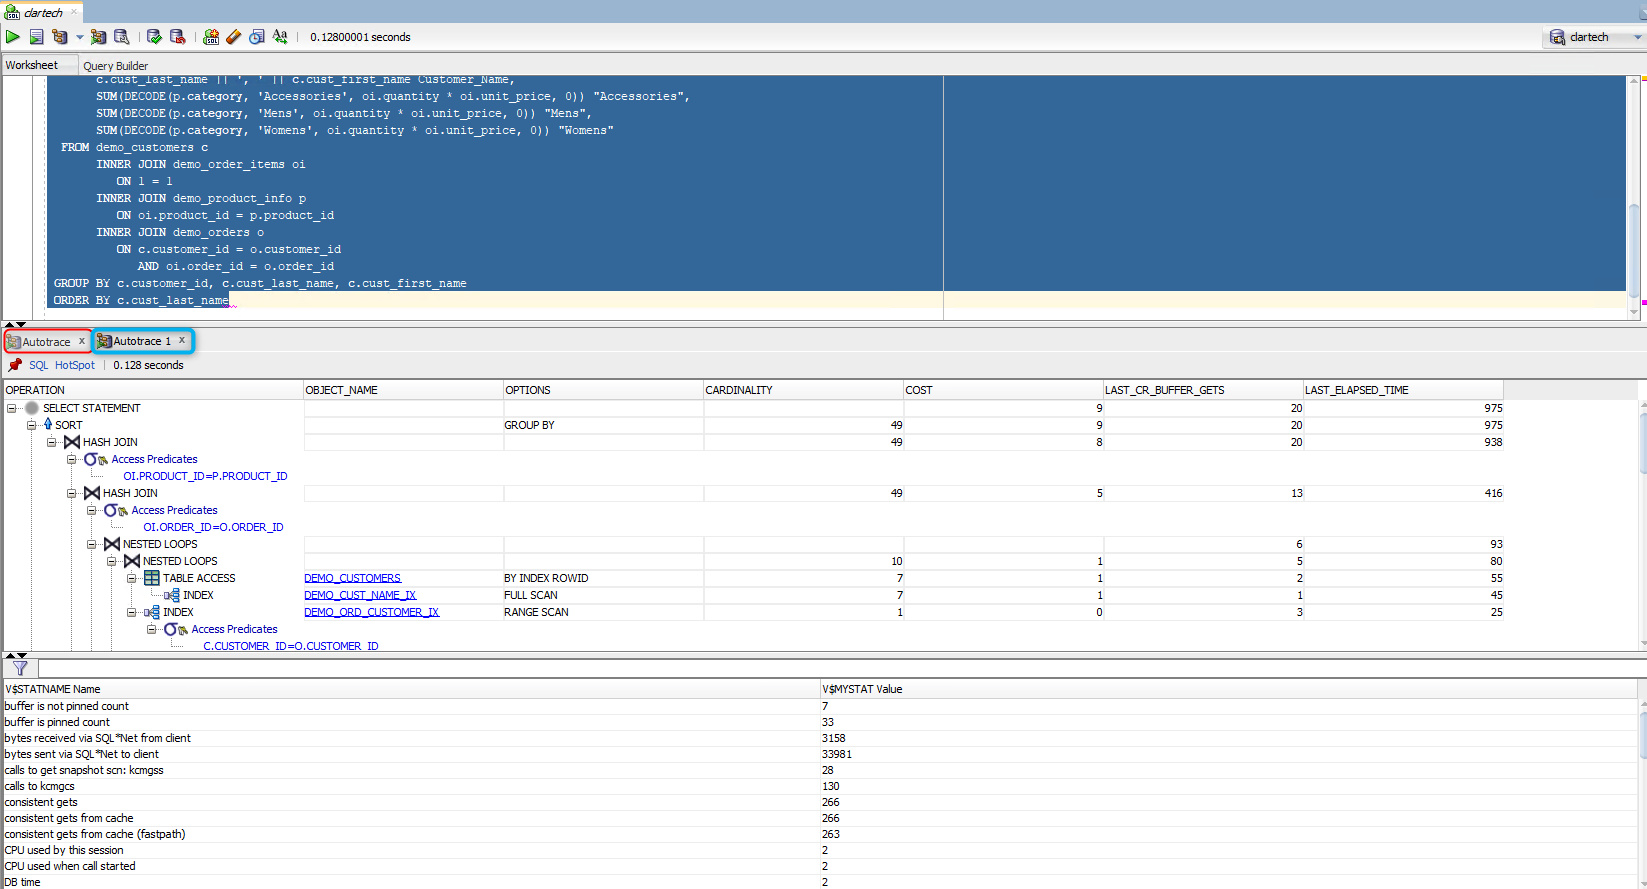Click the connection icon in clartech dropdown

[1558, 37]
